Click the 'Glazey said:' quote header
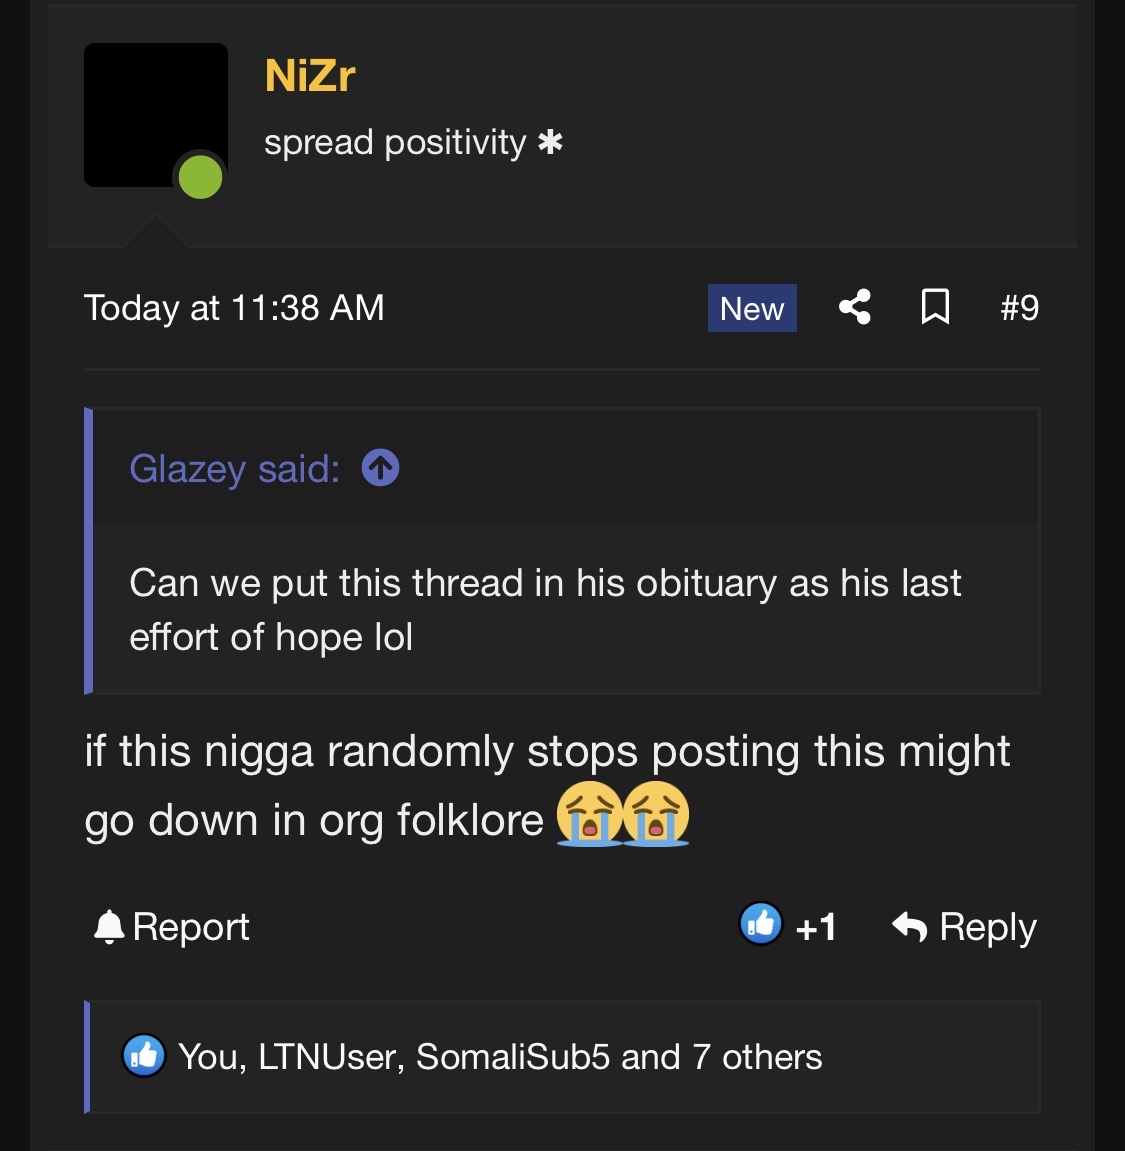Screen dimensions: 1125x1151 [234, 468]
